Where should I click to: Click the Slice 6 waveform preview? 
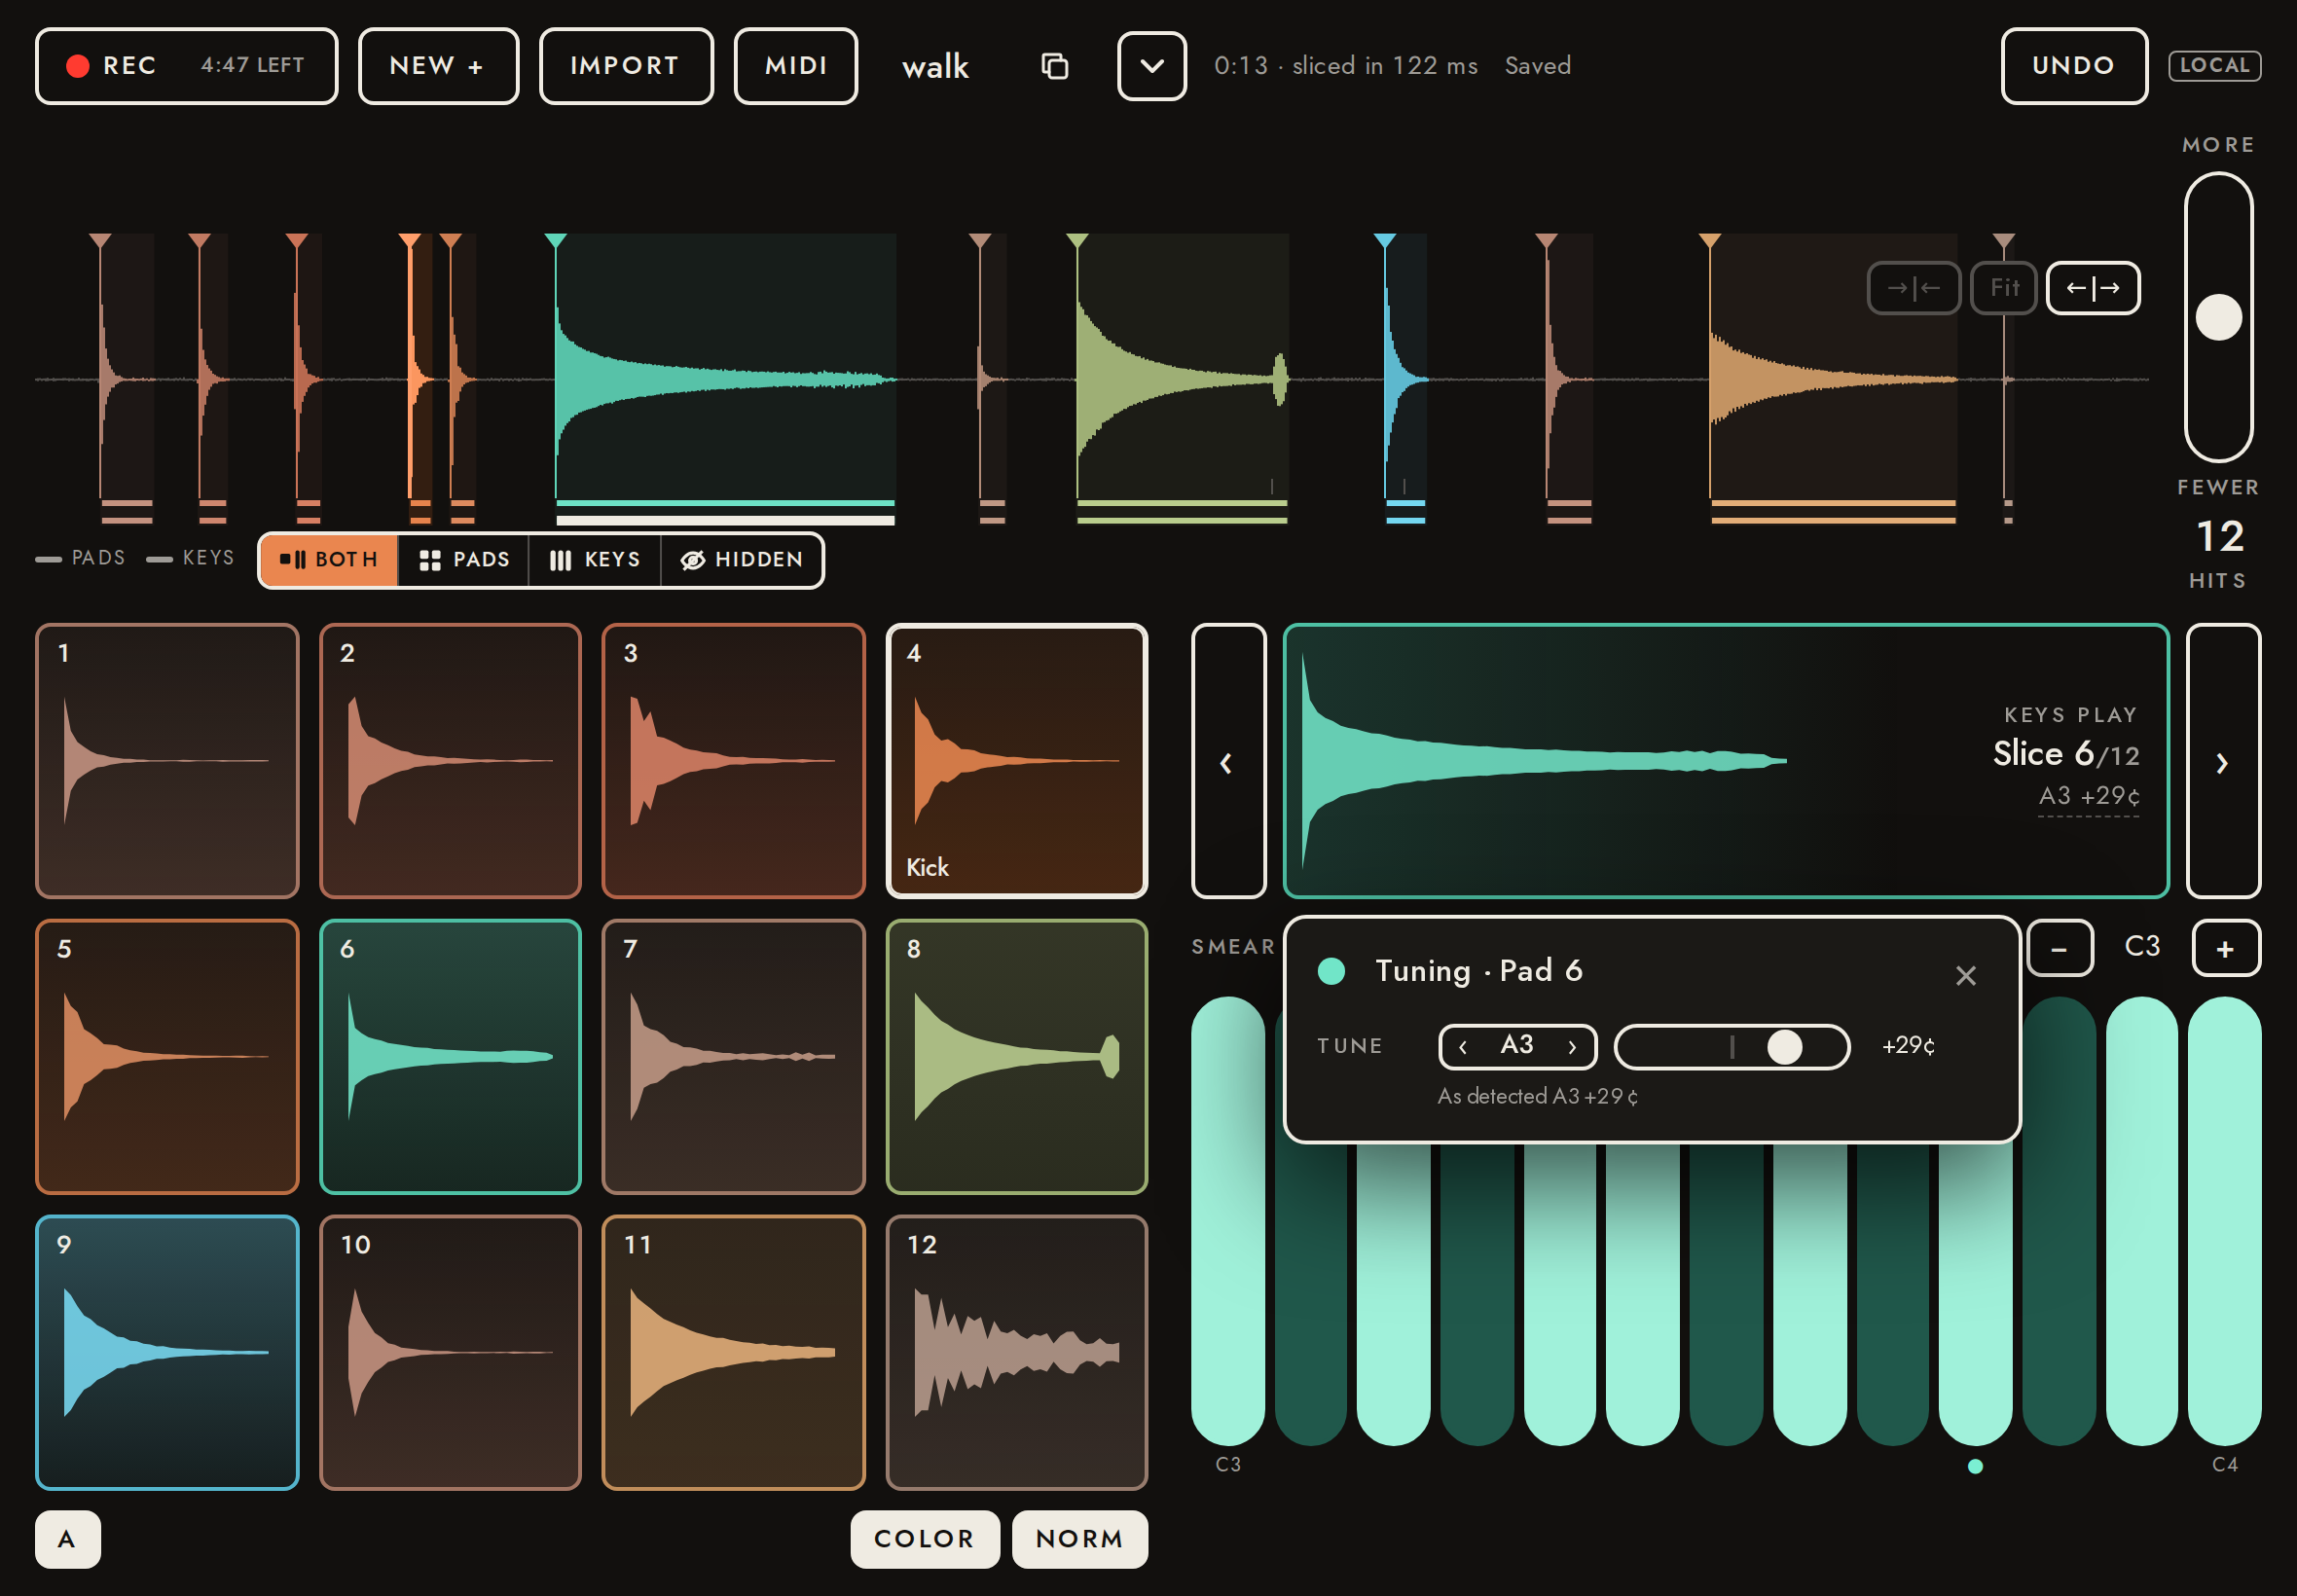coord(1725,761)
